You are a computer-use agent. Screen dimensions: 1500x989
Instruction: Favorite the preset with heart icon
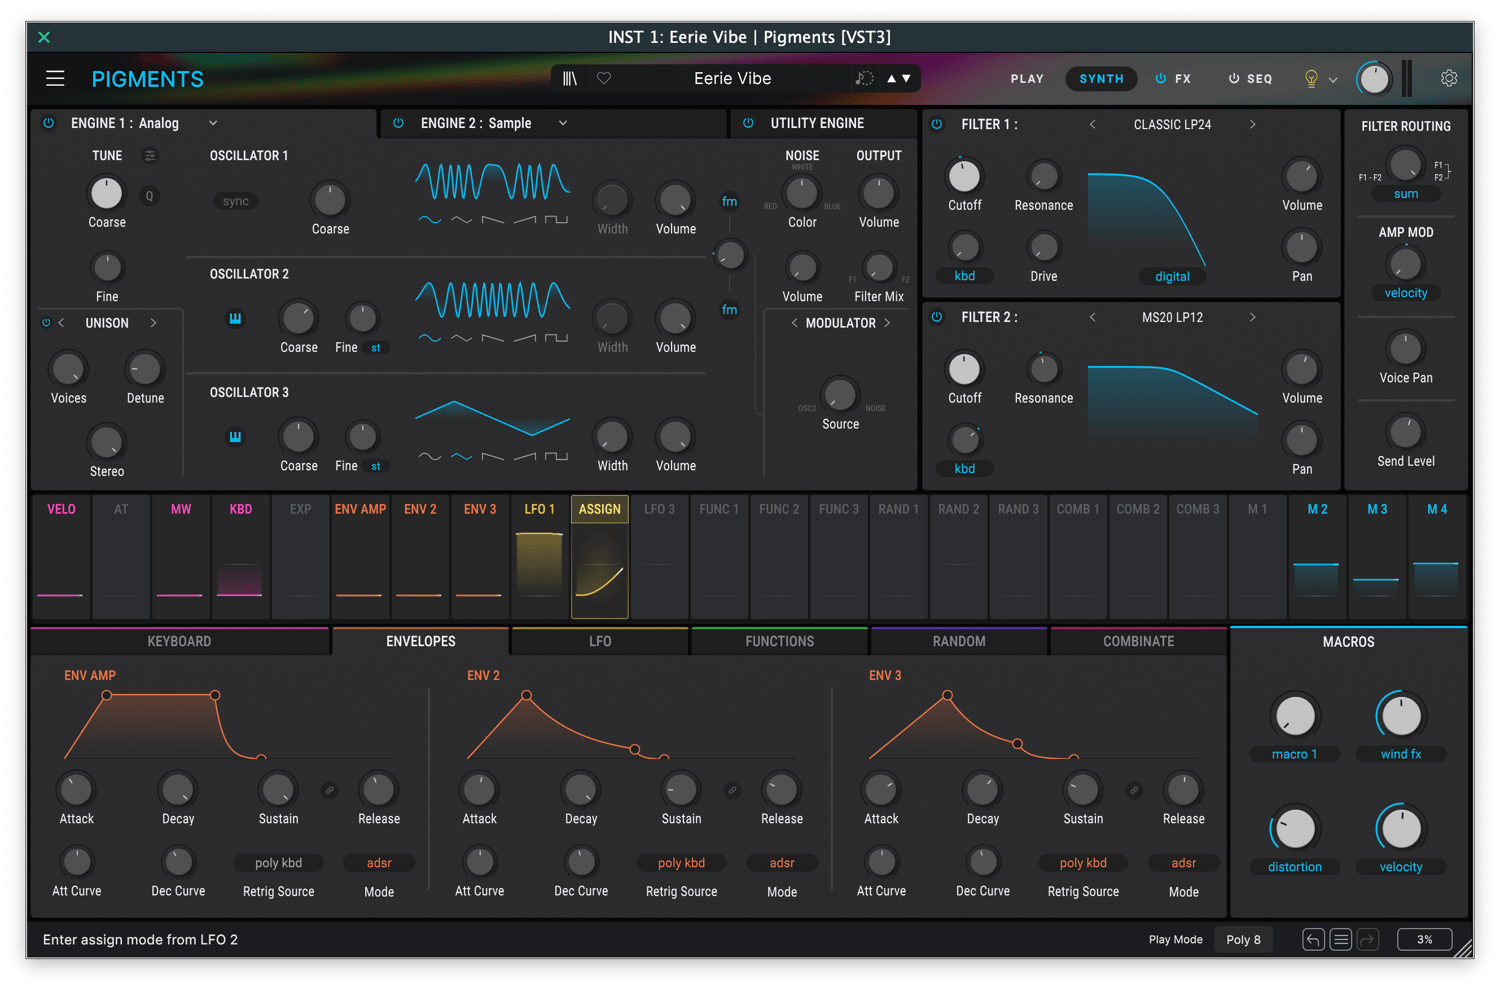click(604, 78)
